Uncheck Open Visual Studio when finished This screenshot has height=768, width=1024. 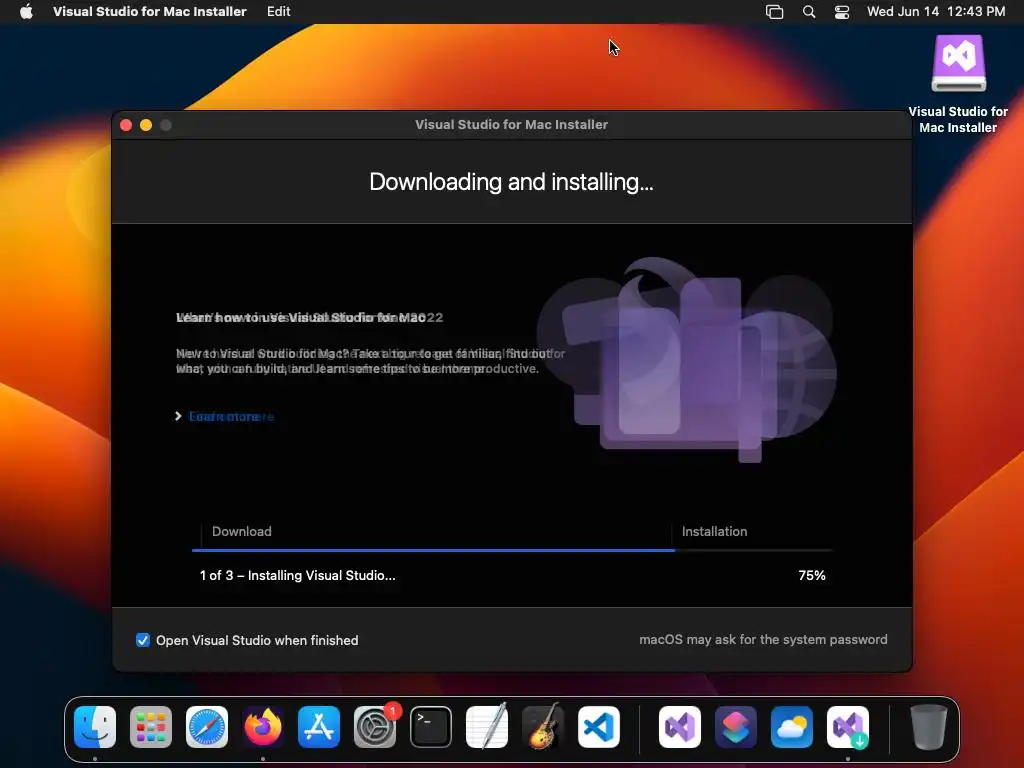pyautogui.click(x=142, y=640)
